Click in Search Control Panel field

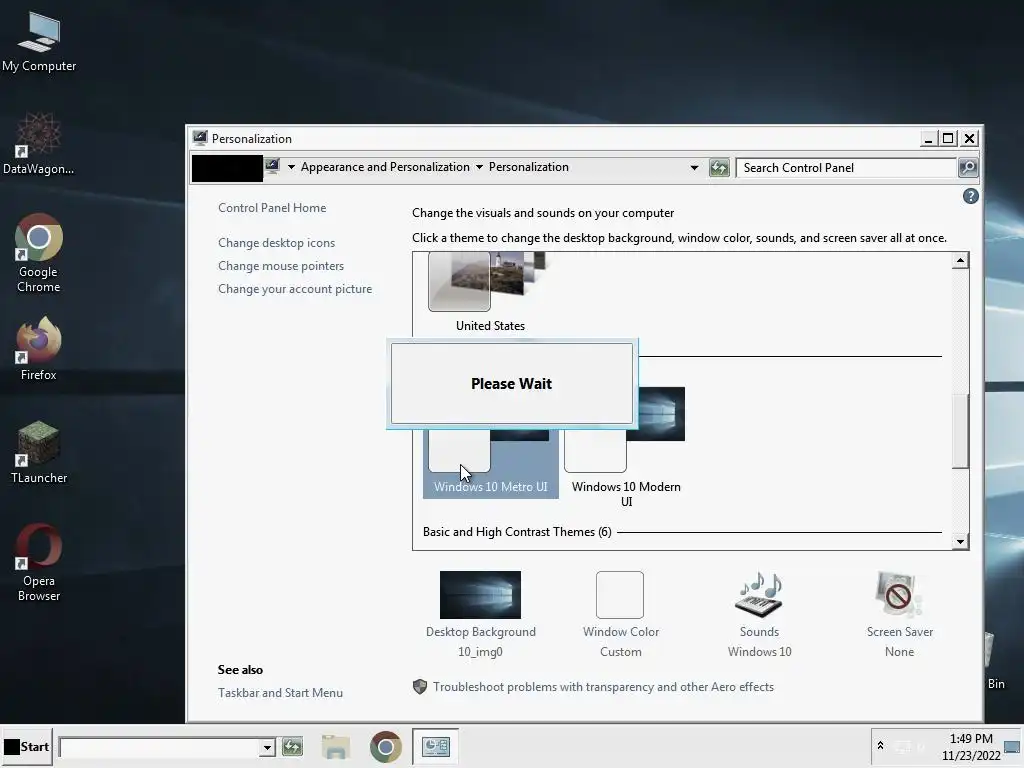(x=847, y=168)
